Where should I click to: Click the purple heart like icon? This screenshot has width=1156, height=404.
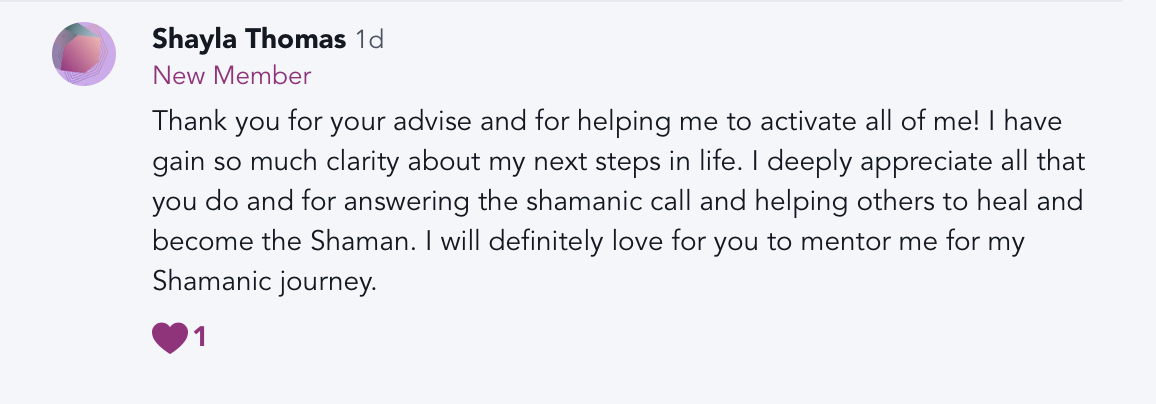coord(169,338)
